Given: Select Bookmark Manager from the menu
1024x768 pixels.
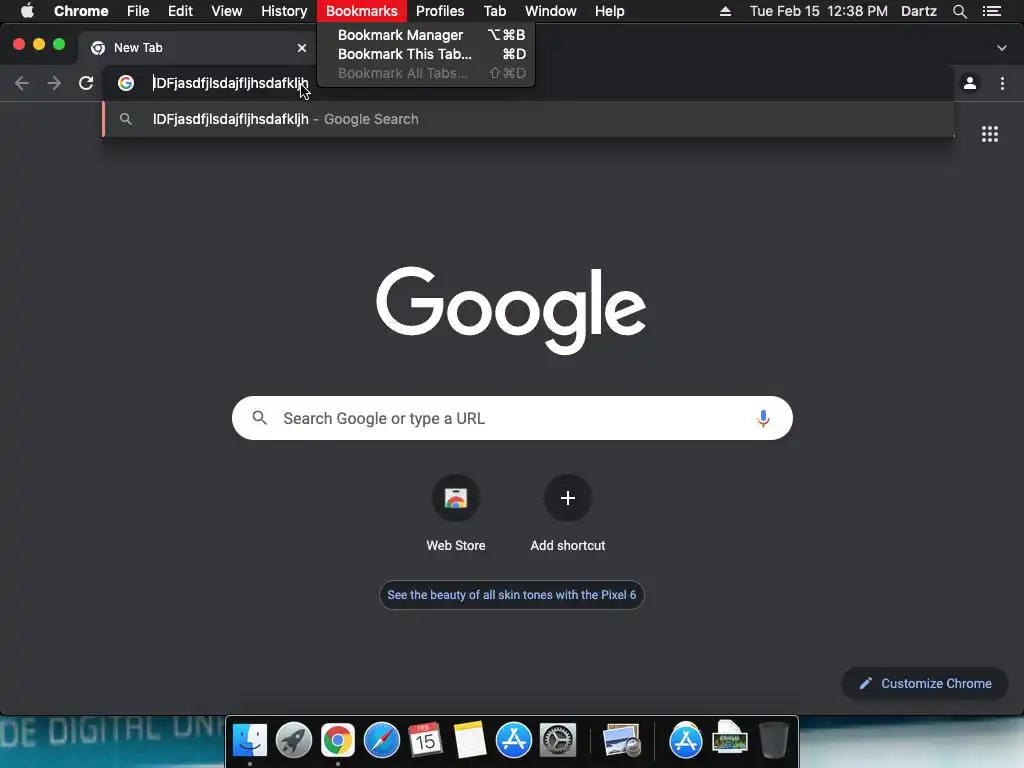Looking at the screenshot, I should tap(426, 35).
